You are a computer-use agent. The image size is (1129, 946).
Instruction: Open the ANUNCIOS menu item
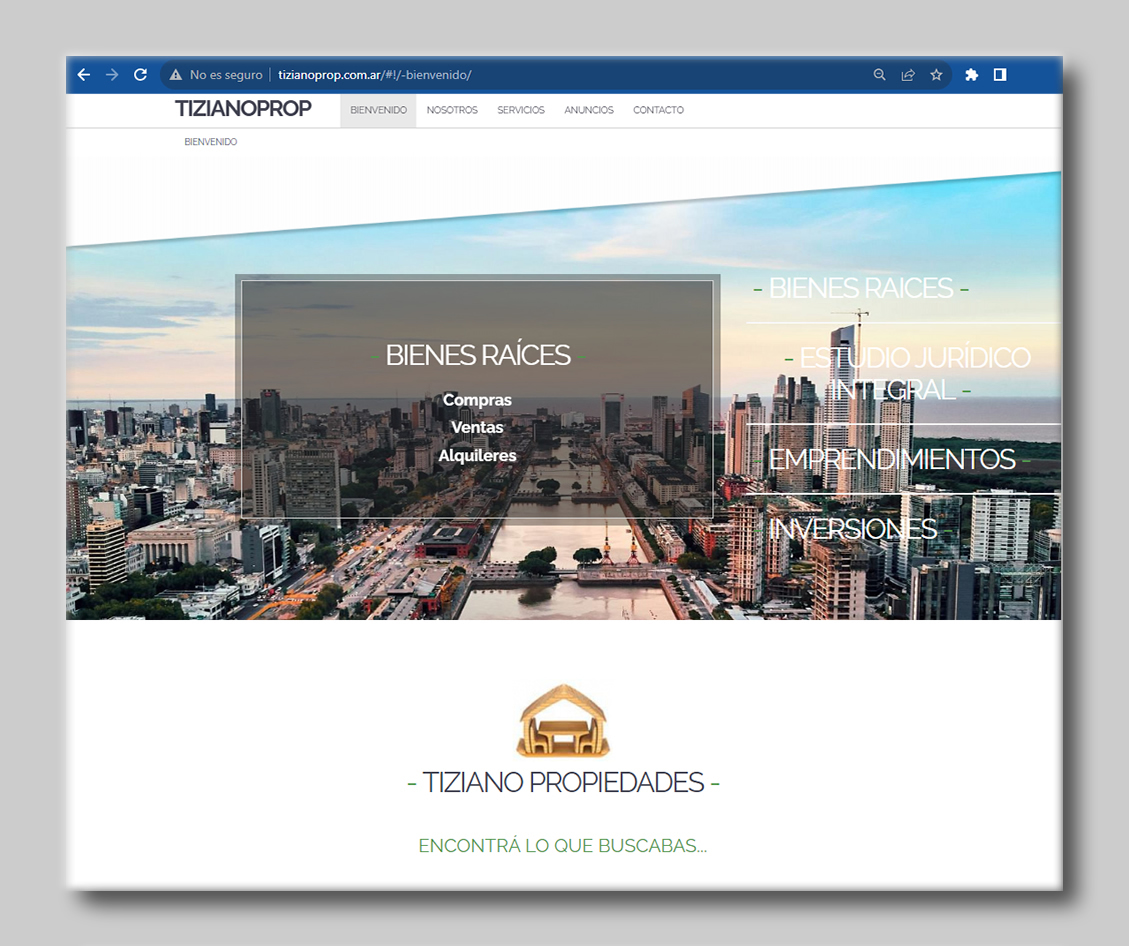[x=589, y=110]
